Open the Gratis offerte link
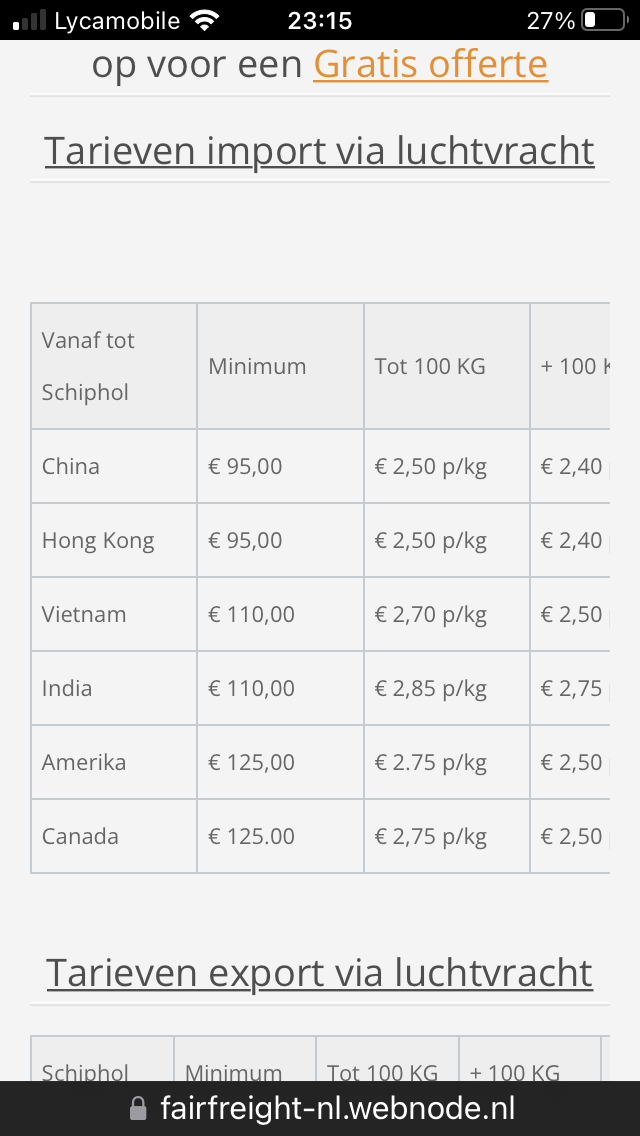Image resolution: width=640 pixels, height=1136 pixels. tap(430, 64)
